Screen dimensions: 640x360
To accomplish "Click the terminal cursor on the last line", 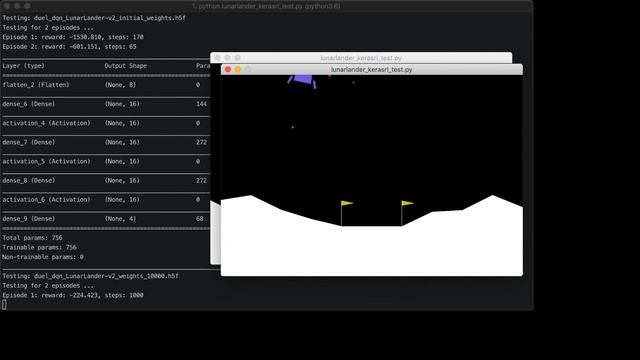I will point(4,304).
